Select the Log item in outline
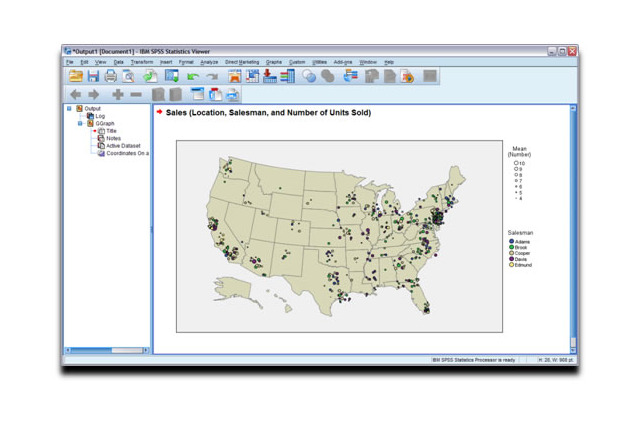The width and height of the screenshot is (640, 426). (100, 116)
